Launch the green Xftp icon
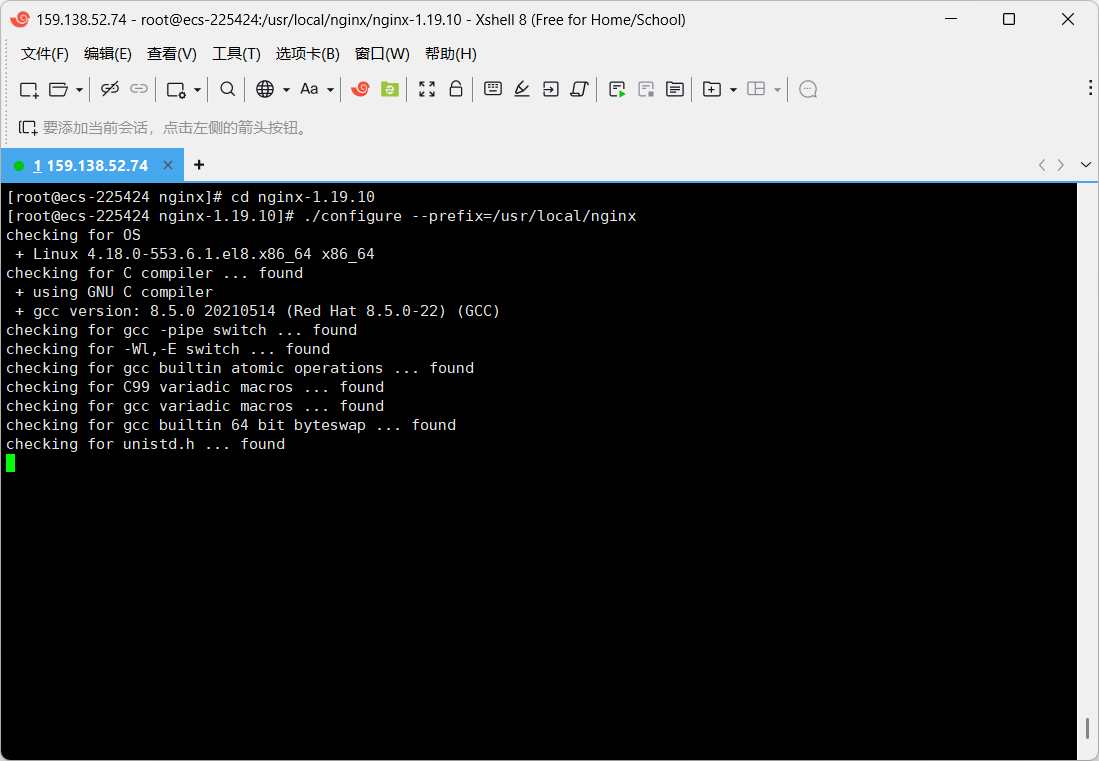 click(x=390, y=89)
